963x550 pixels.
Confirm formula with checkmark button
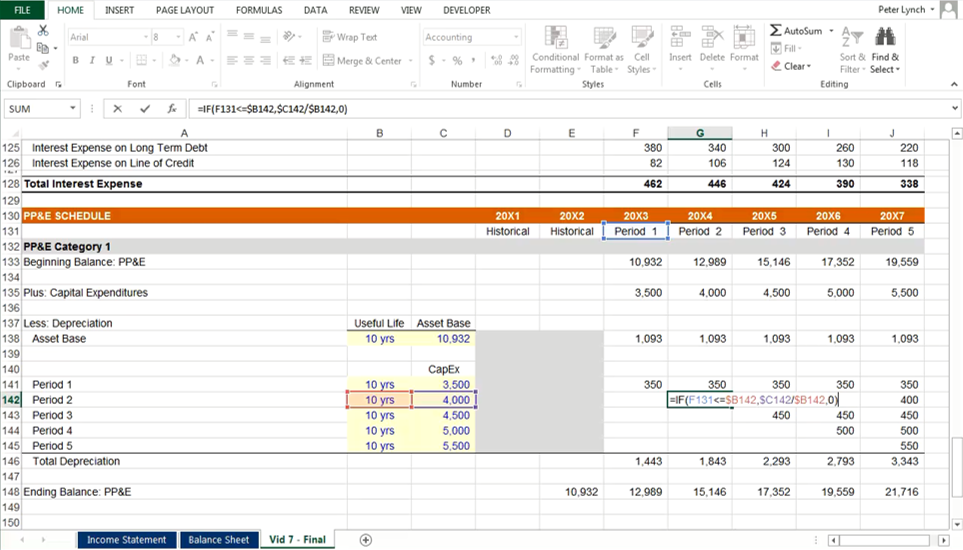coord(145,109)
